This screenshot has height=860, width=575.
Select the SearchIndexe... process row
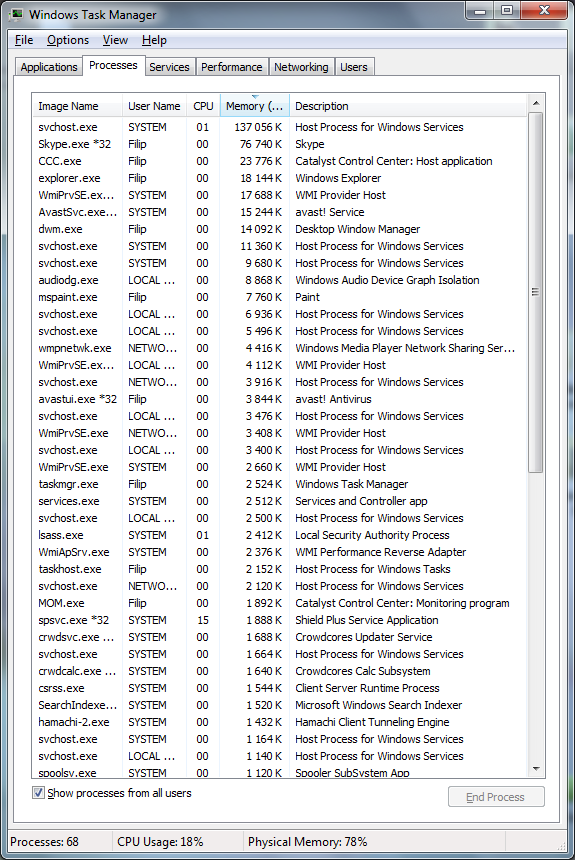(280, 705)
